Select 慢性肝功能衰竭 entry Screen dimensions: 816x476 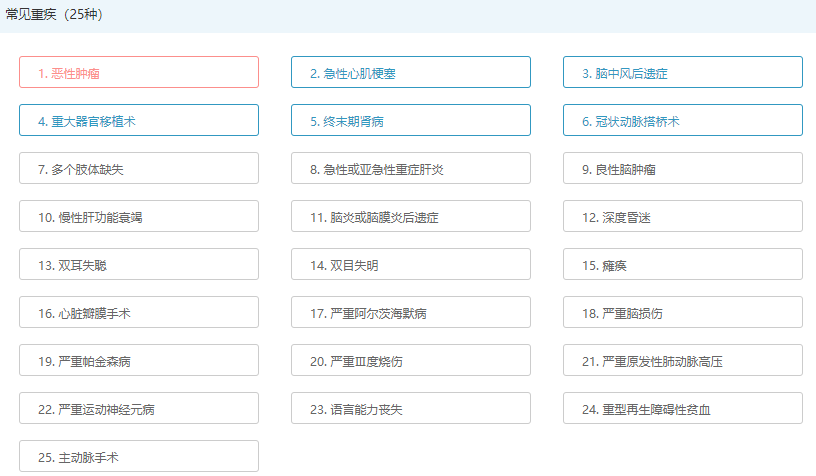(138, 217)
